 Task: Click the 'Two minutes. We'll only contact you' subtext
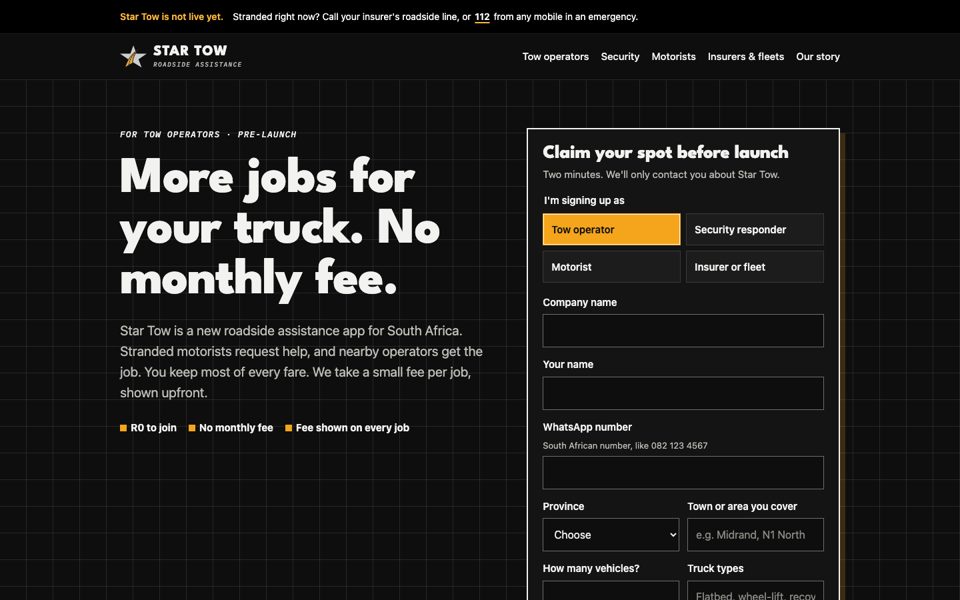pyautogui.click(x=661, y=174)
